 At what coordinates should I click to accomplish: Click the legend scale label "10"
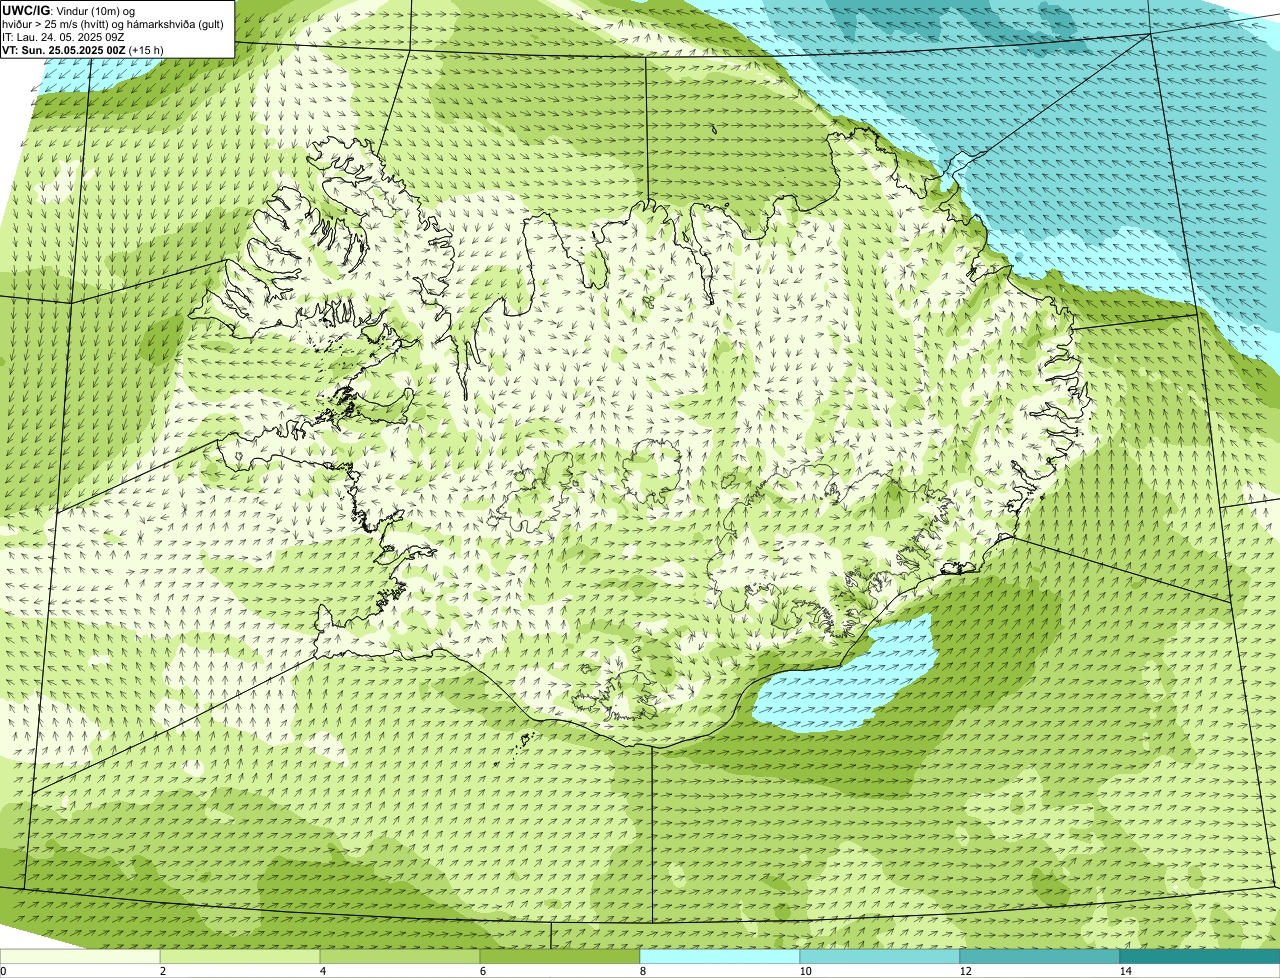(805, 971)
